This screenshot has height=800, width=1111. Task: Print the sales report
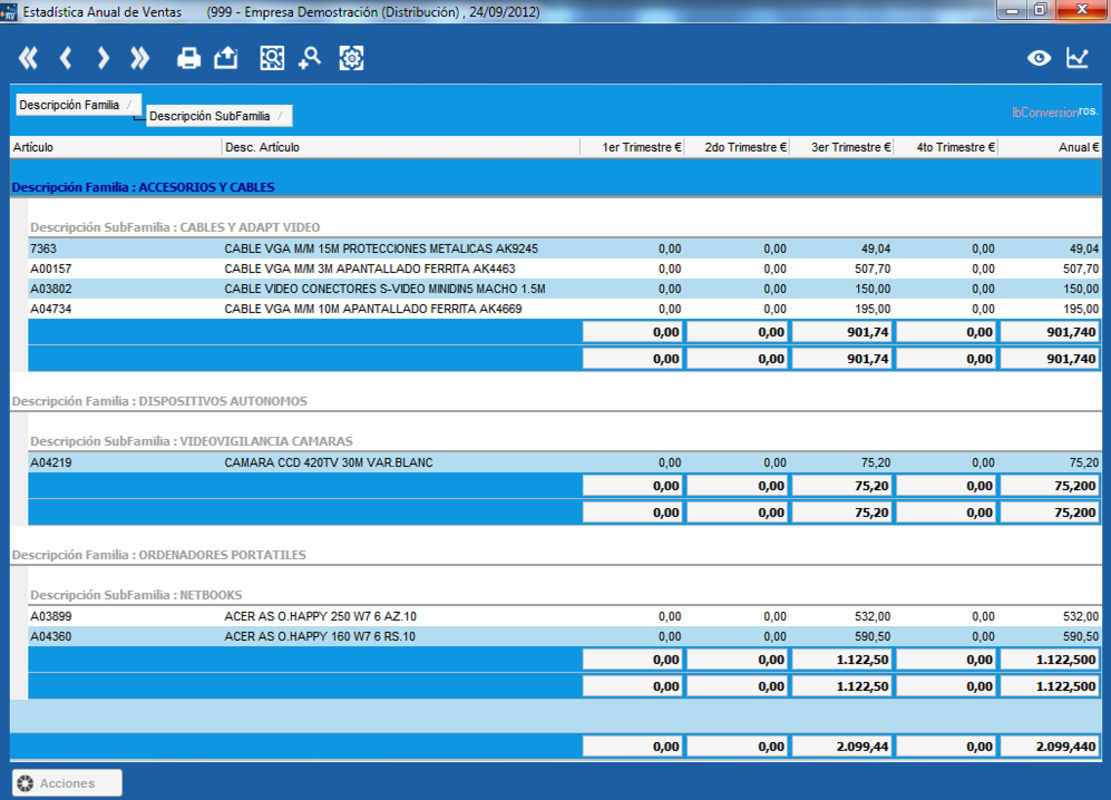point(188,58)
